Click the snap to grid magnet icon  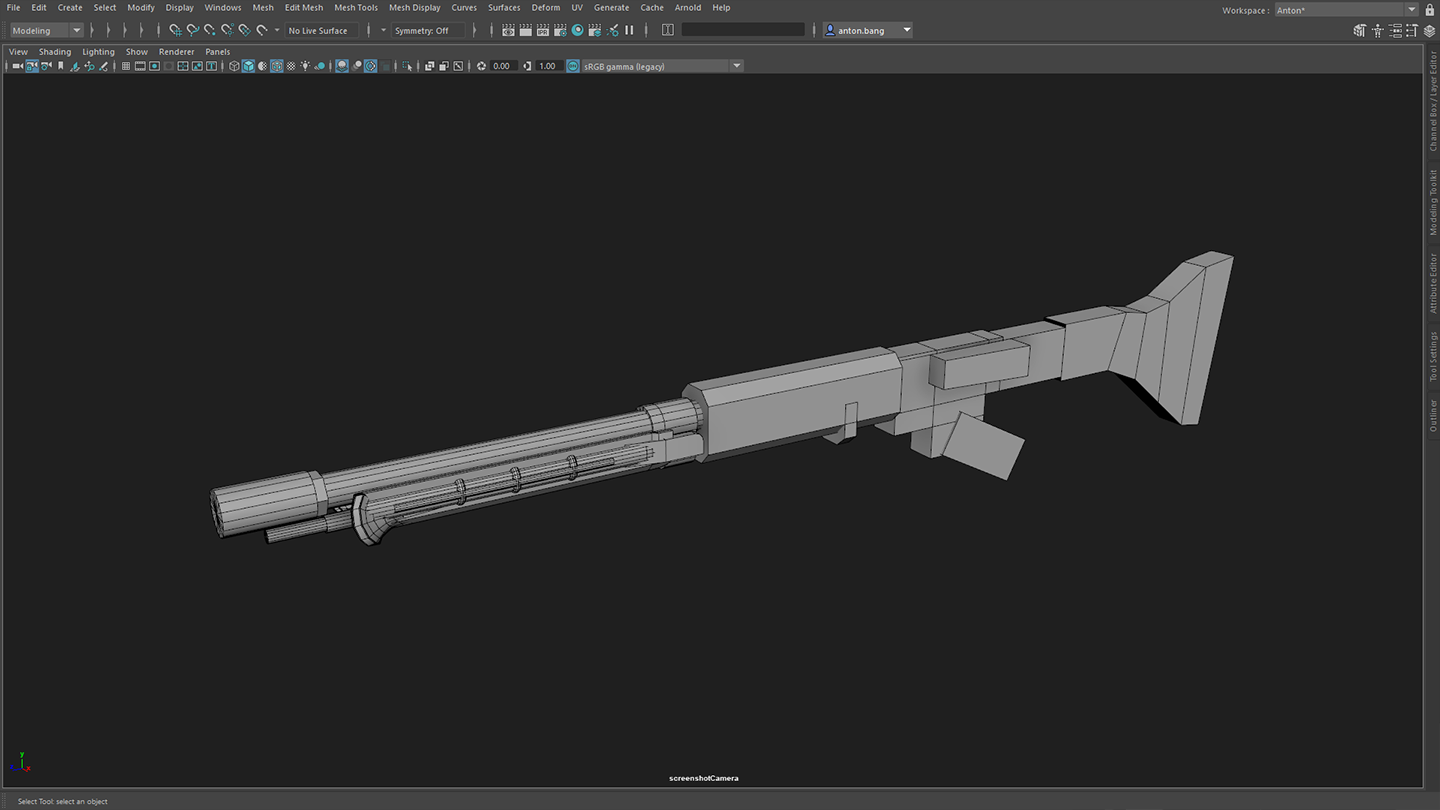[x=175, y=30]
